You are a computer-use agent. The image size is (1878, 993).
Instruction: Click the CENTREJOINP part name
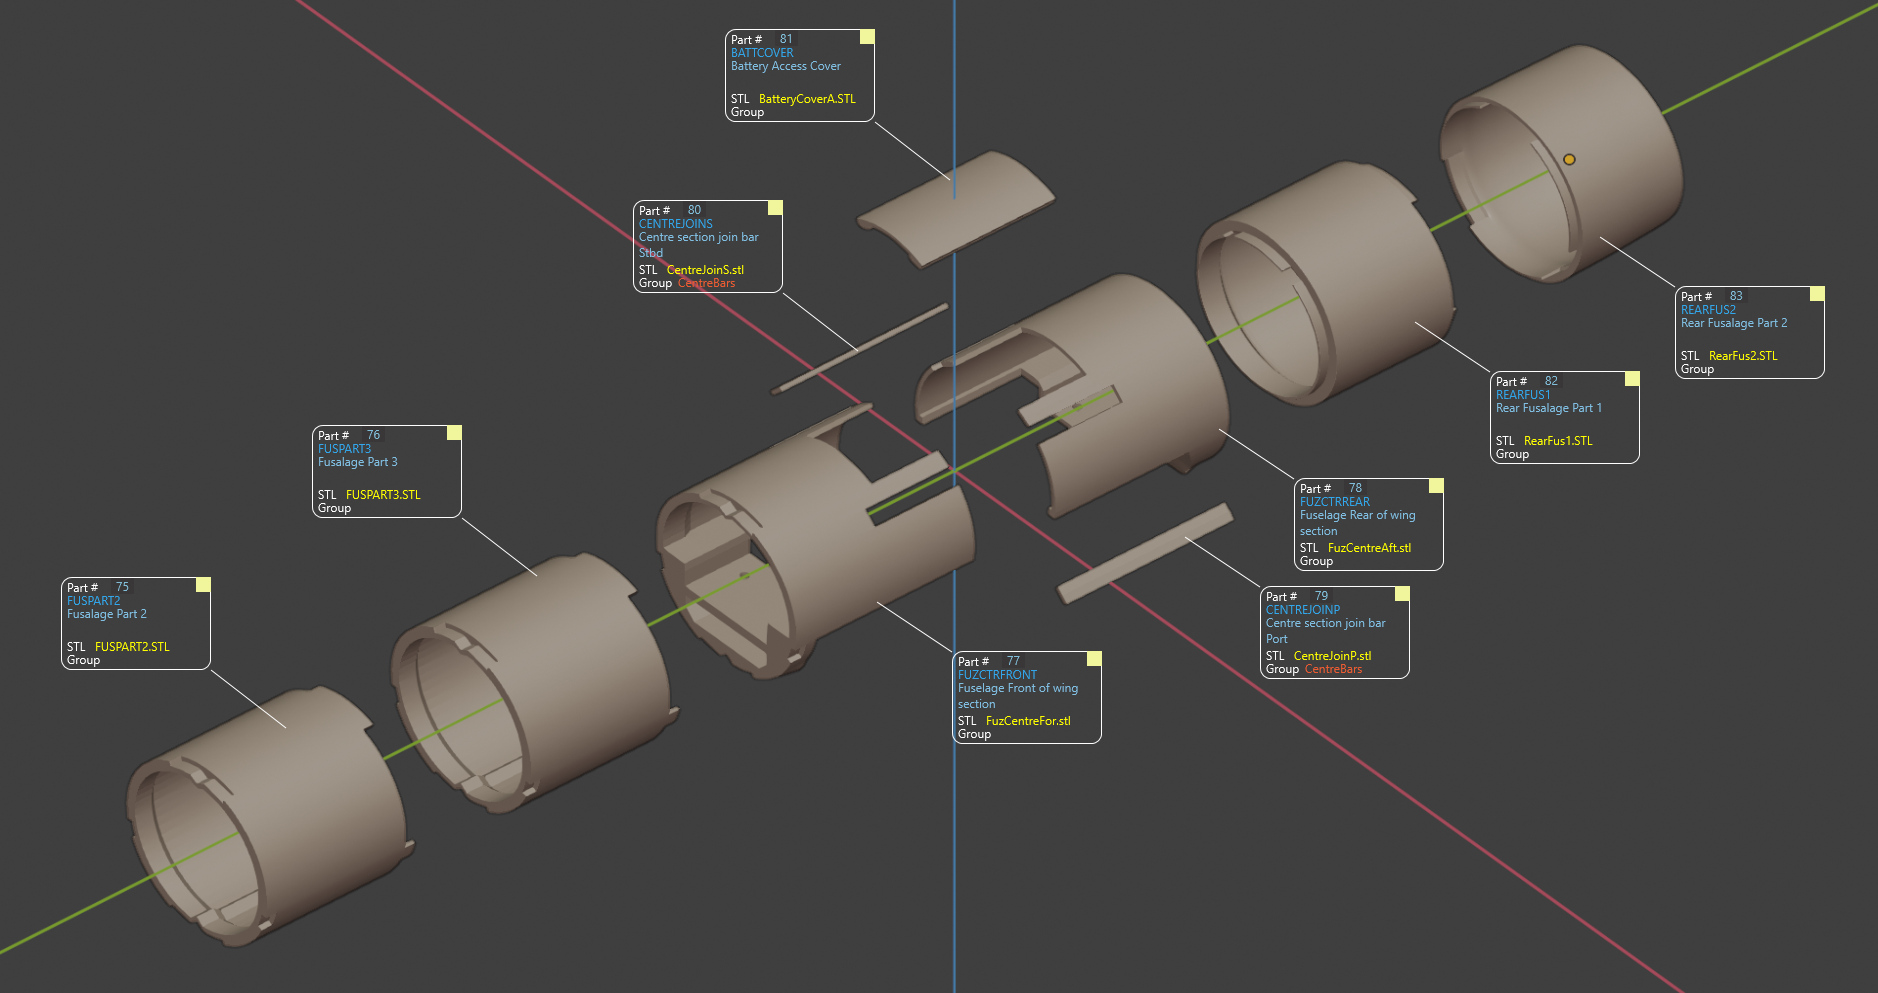click(x=1303, y=610)
